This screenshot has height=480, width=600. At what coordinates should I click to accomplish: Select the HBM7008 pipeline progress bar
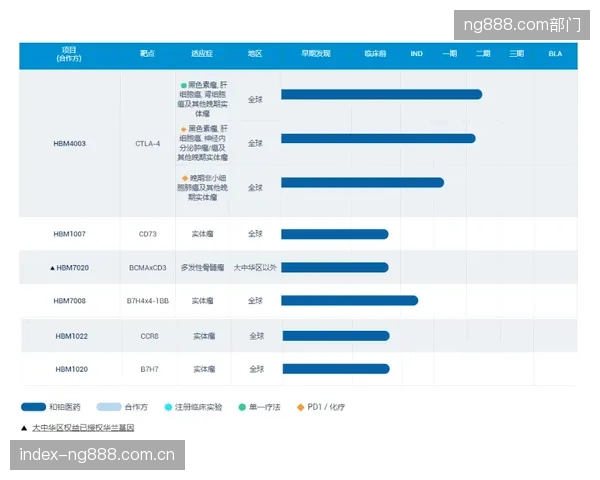coord(350,300)
